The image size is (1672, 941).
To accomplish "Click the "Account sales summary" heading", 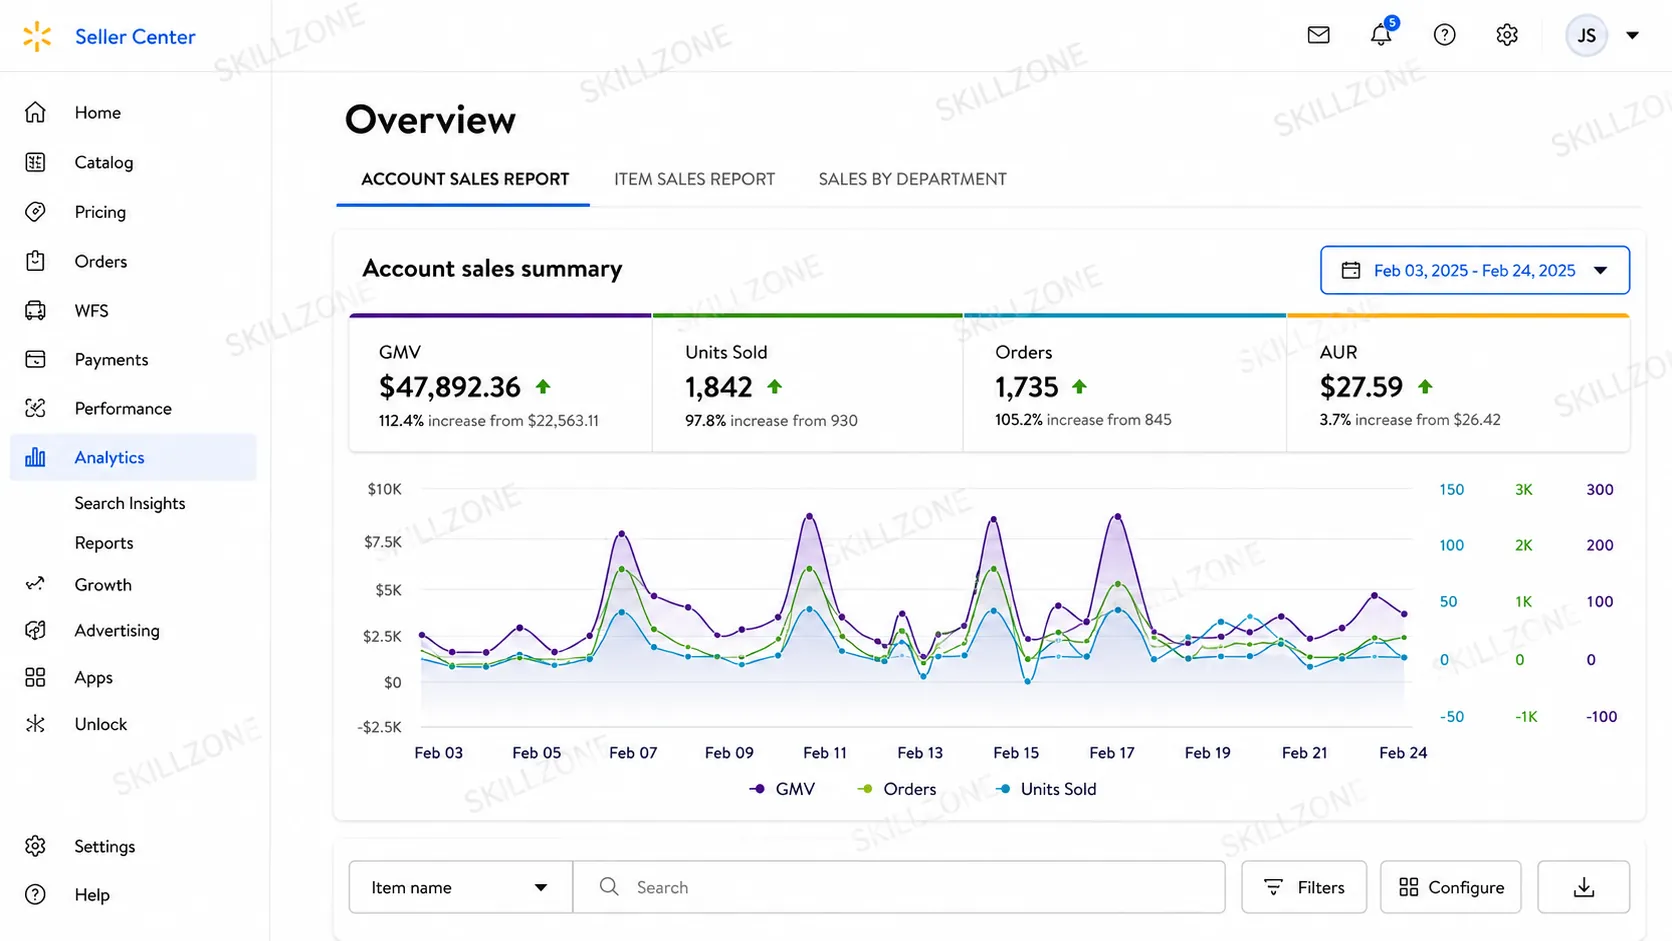I will click(492, 269).
